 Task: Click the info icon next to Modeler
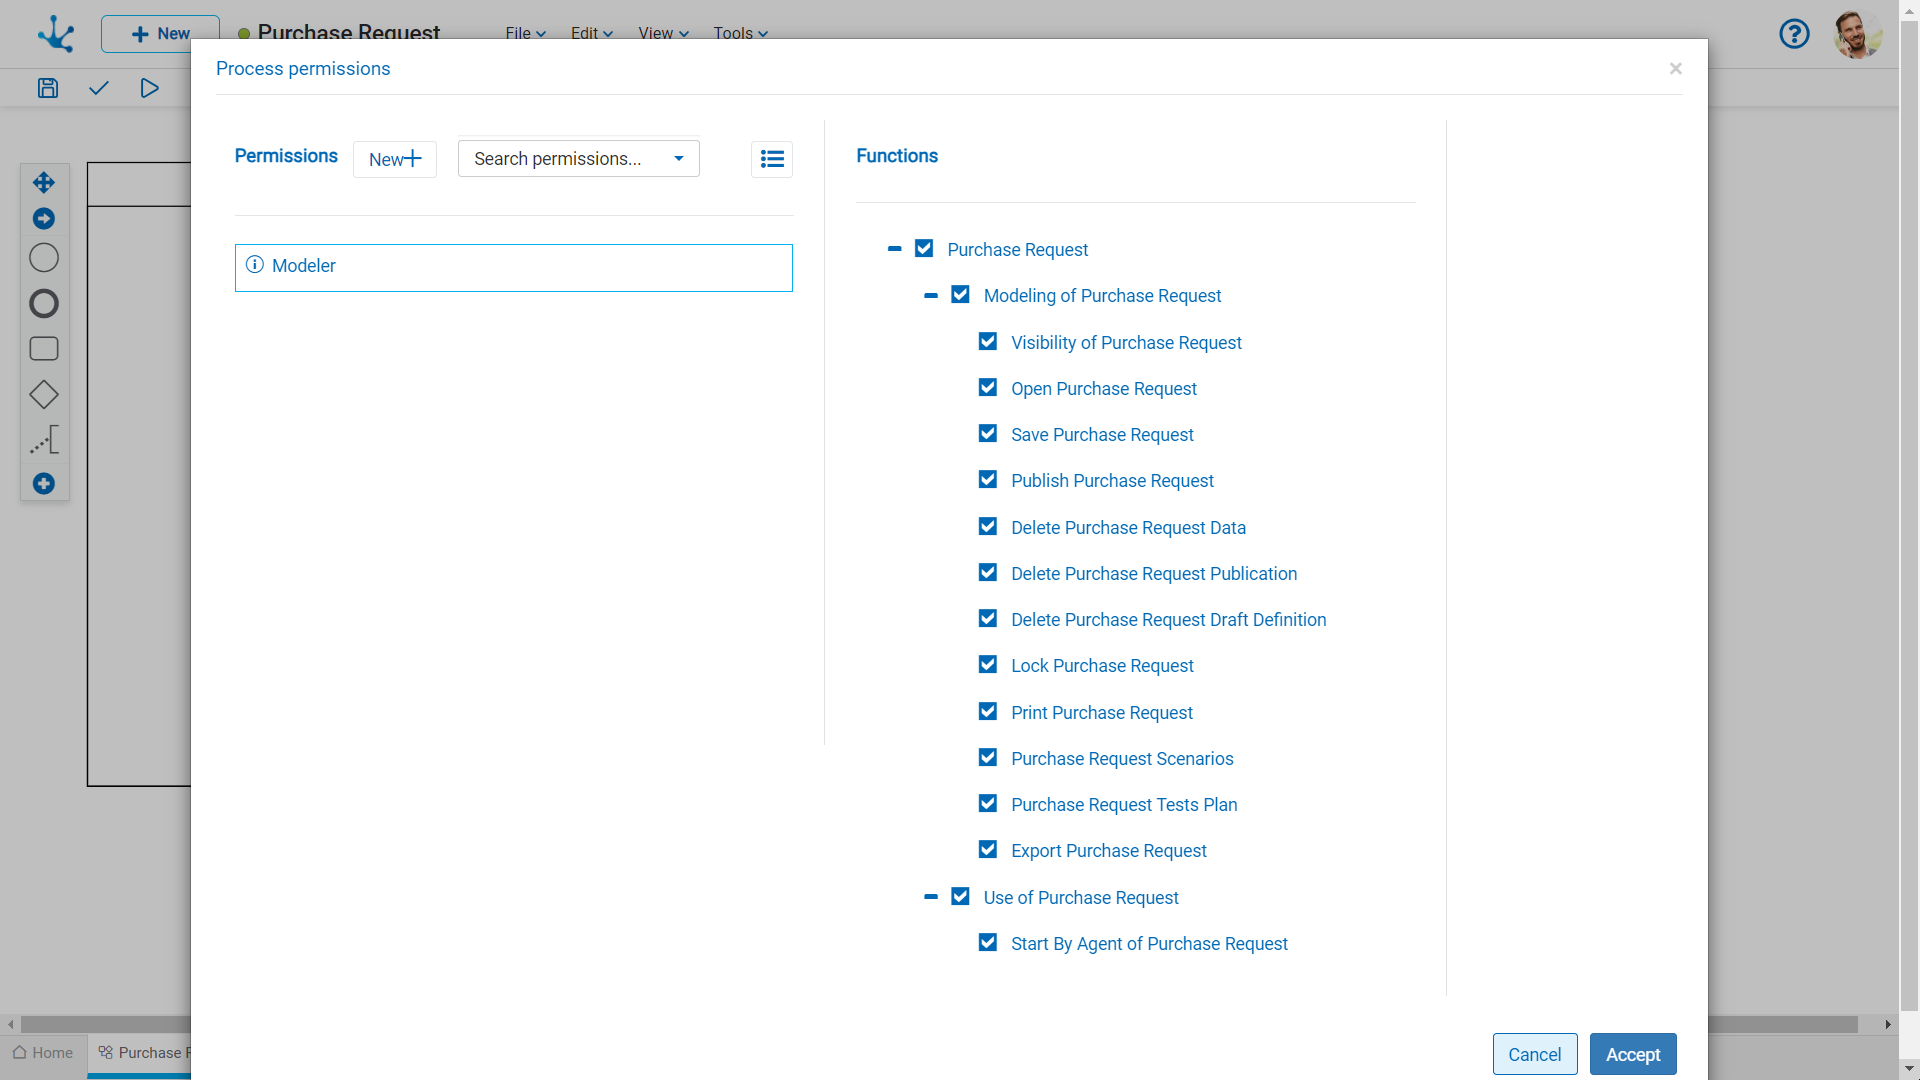point(255,265)
